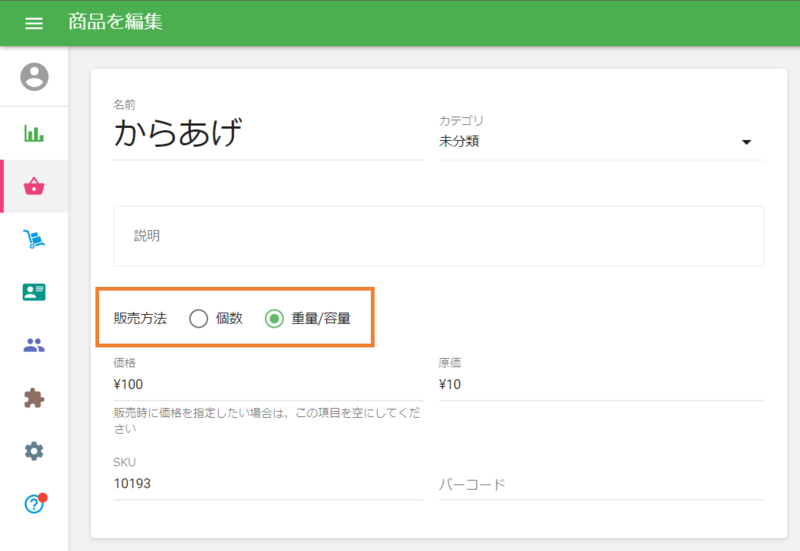Click the help question mark icon
Image resolution: width=800 pixels, height=551 pixels.
click(34, 504)
